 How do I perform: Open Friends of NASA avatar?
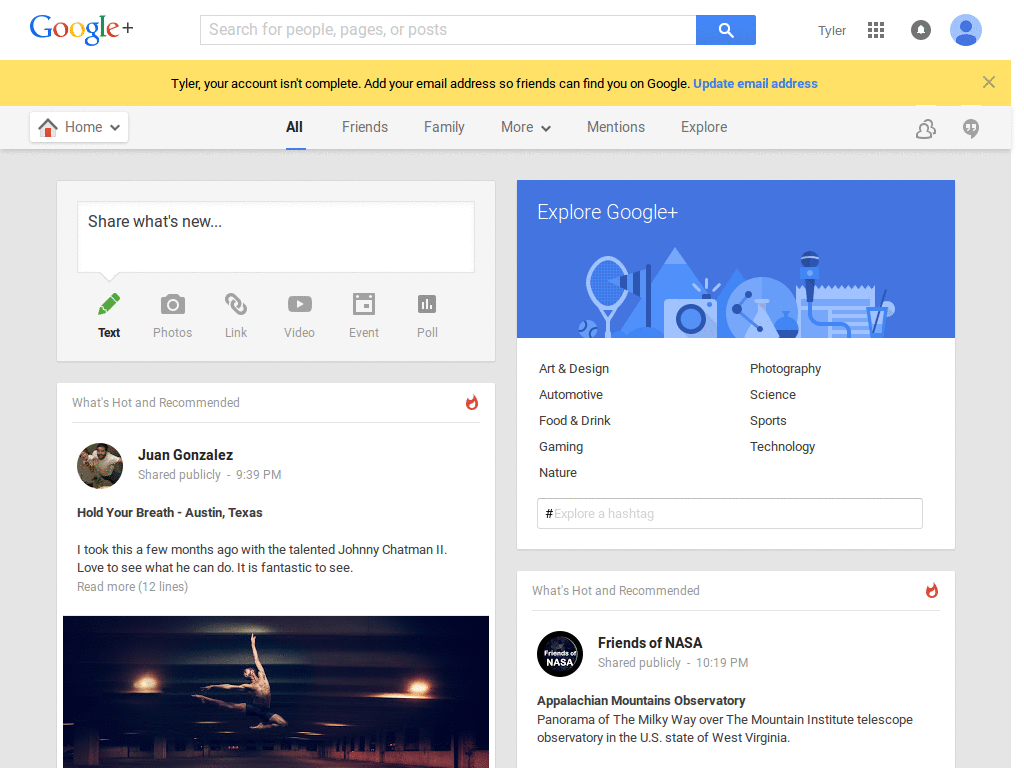[560, 654]
